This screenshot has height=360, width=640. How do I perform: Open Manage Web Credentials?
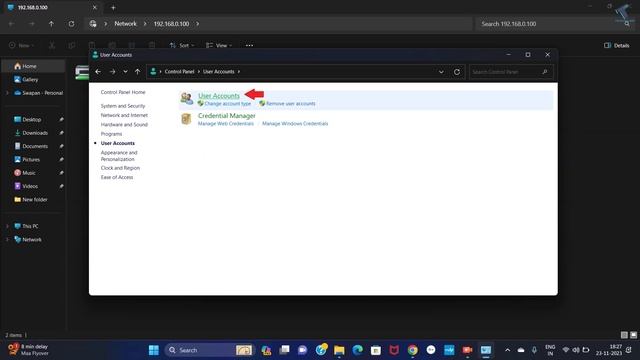(226, 124)
